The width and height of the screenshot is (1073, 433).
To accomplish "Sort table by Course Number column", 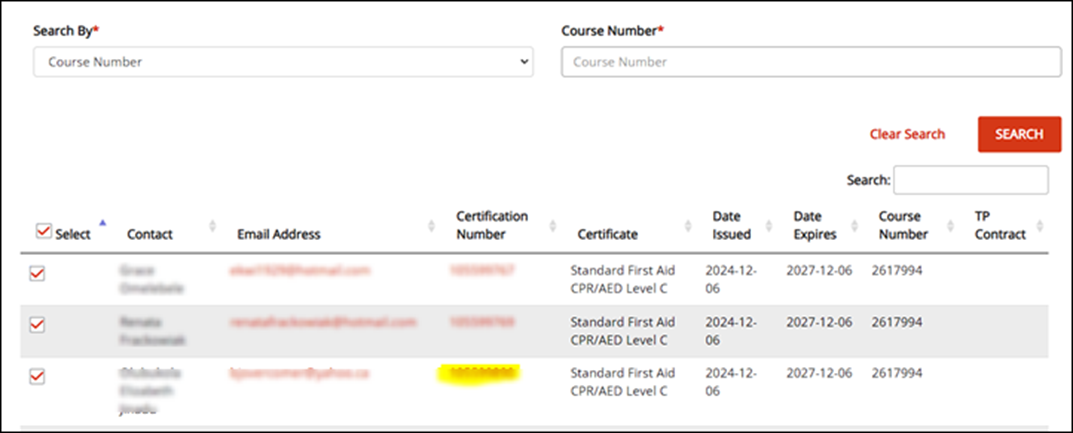I will coord(951,226).
